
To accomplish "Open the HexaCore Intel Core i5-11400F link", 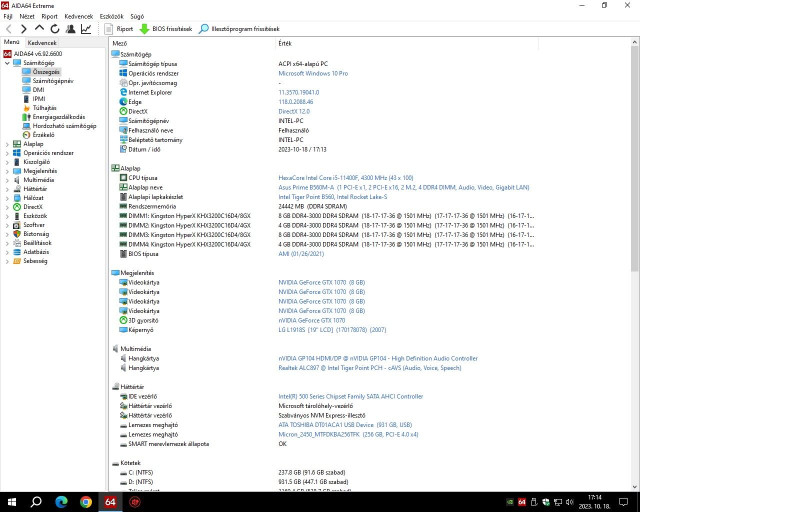I will tap(346, 178).
